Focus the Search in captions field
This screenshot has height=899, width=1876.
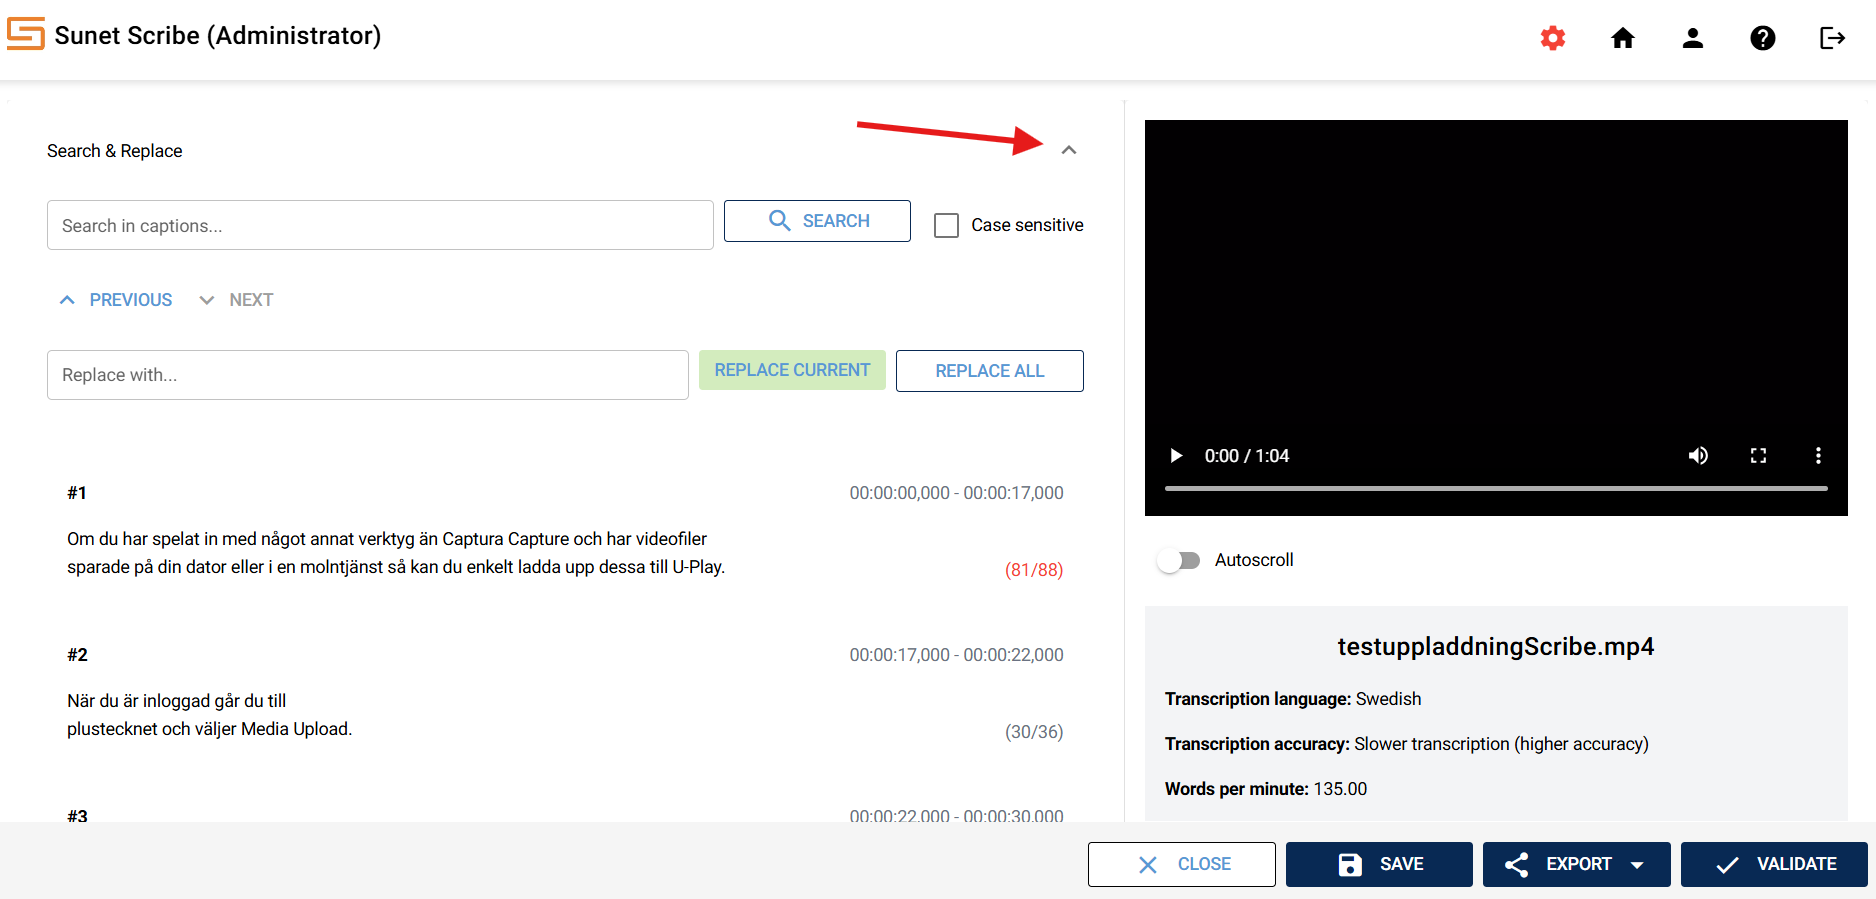pyautogui.click(x=380, y=225)
